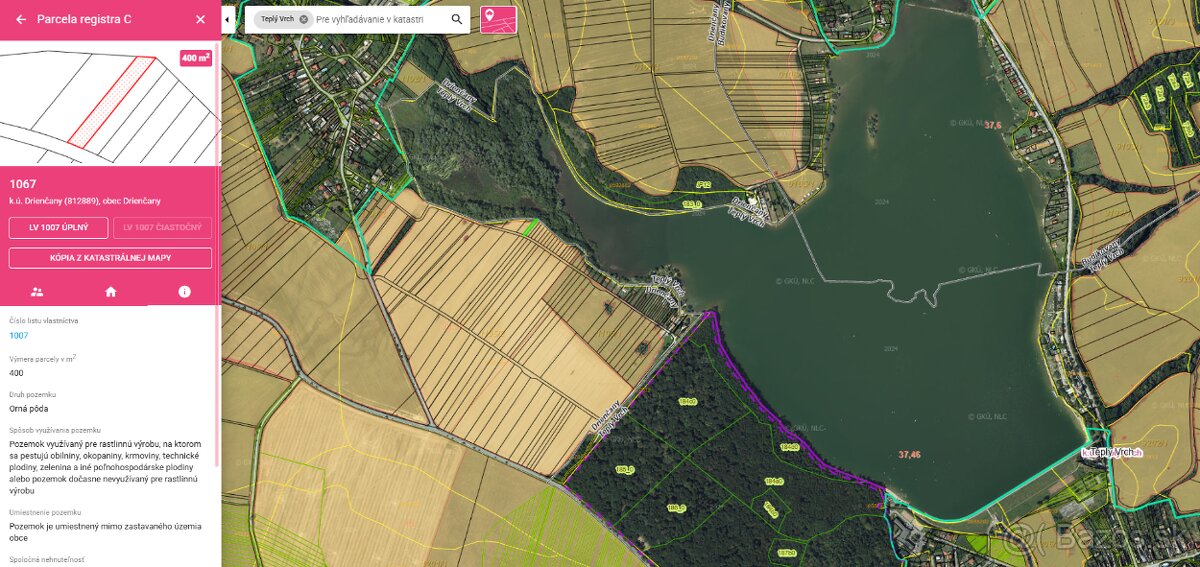Image resolution: width=1200 pixels, height=567 pixels.
Task: Remove the Teplý Vrch search chip
Action: pos(304,19)
